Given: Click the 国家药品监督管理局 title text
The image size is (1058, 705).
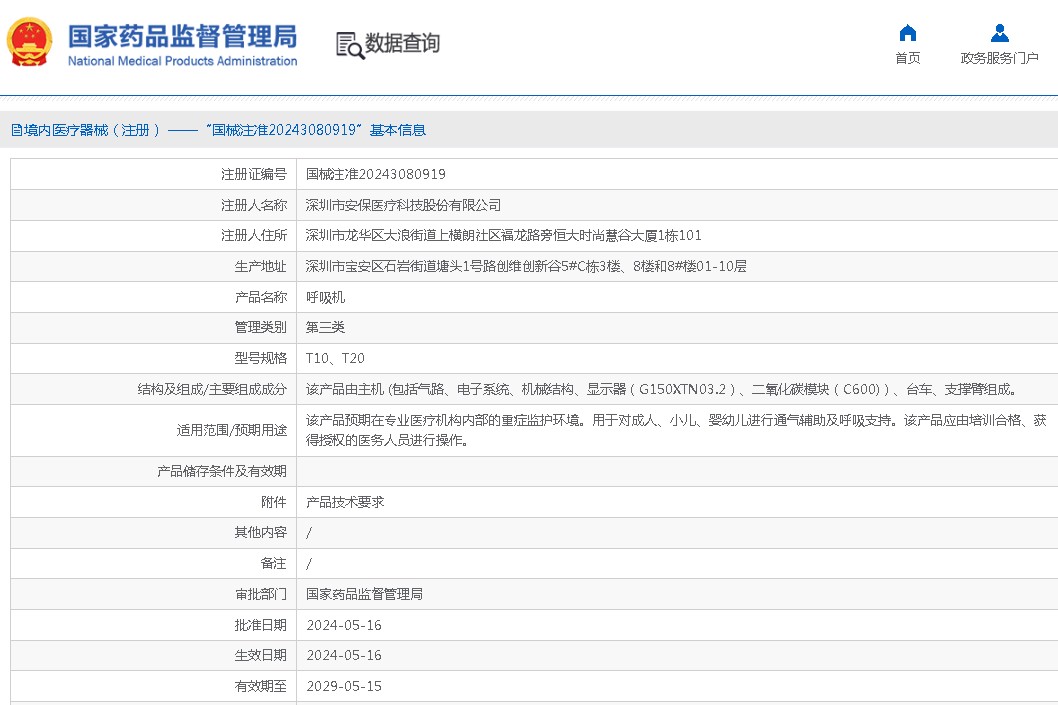Looking at the screenshot, I should click(183, 36).
